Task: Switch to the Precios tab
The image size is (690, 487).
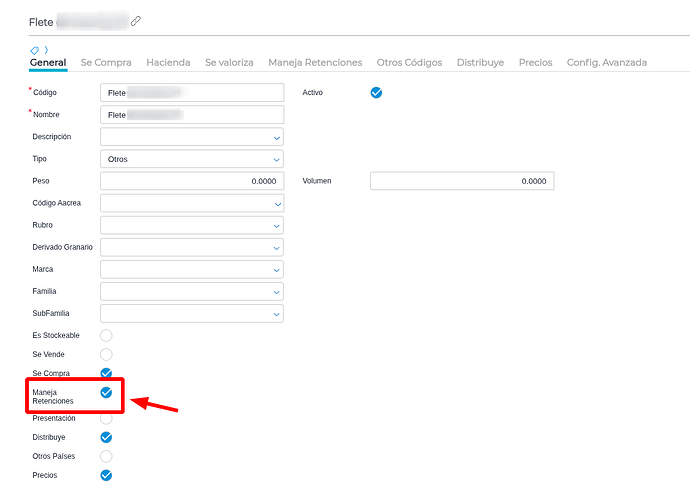Action: coord(535,62)
